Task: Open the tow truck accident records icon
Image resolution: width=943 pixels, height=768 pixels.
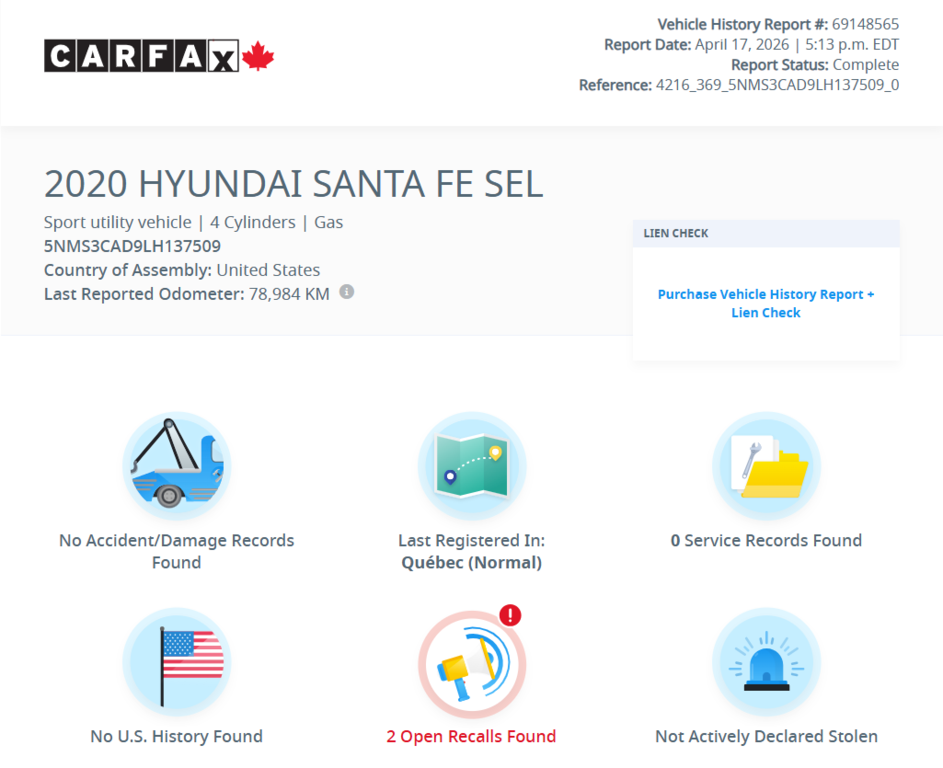Action: tap(177, 465)
